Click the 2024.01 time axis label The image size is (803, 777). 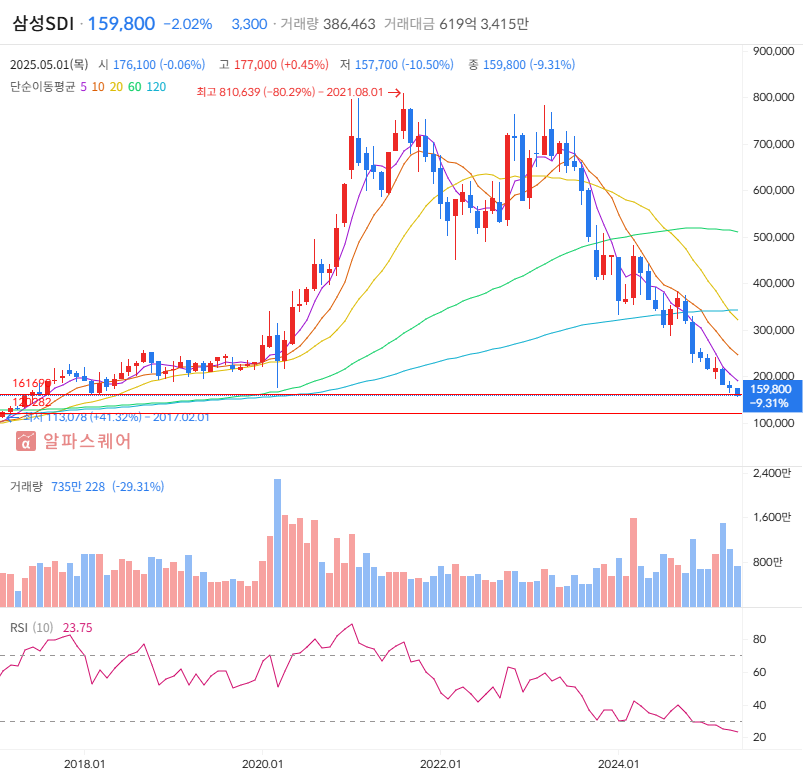(619, 764)
